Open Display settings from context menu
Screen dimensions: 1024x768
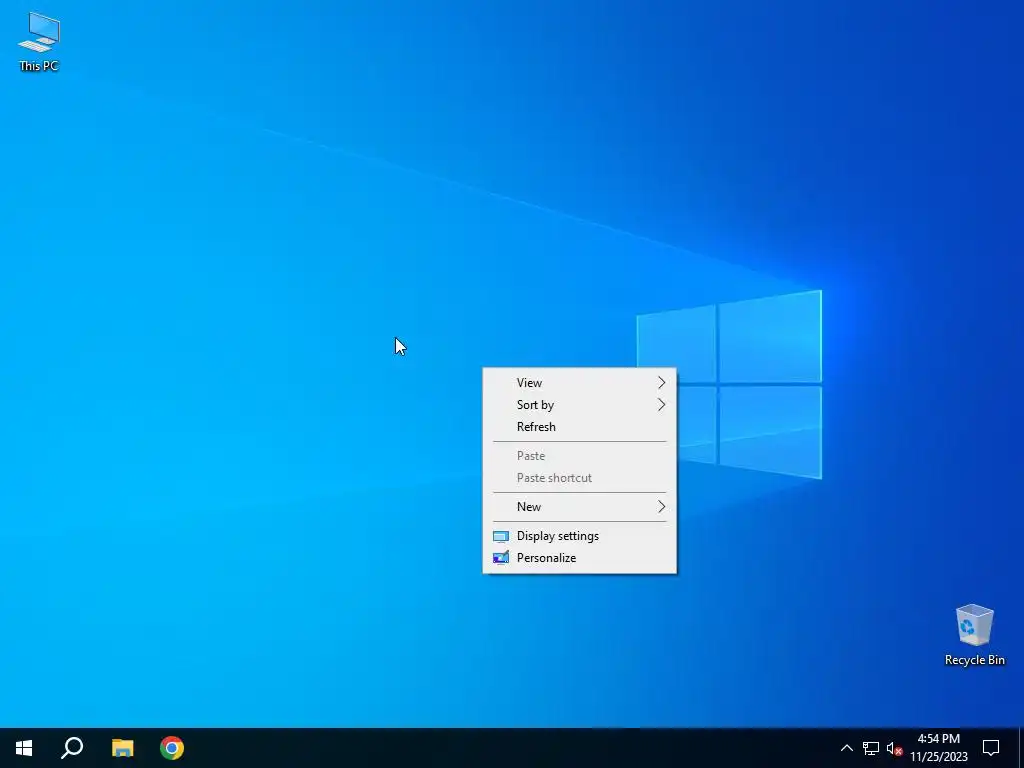pyautogui.click(x=579, y=536)
